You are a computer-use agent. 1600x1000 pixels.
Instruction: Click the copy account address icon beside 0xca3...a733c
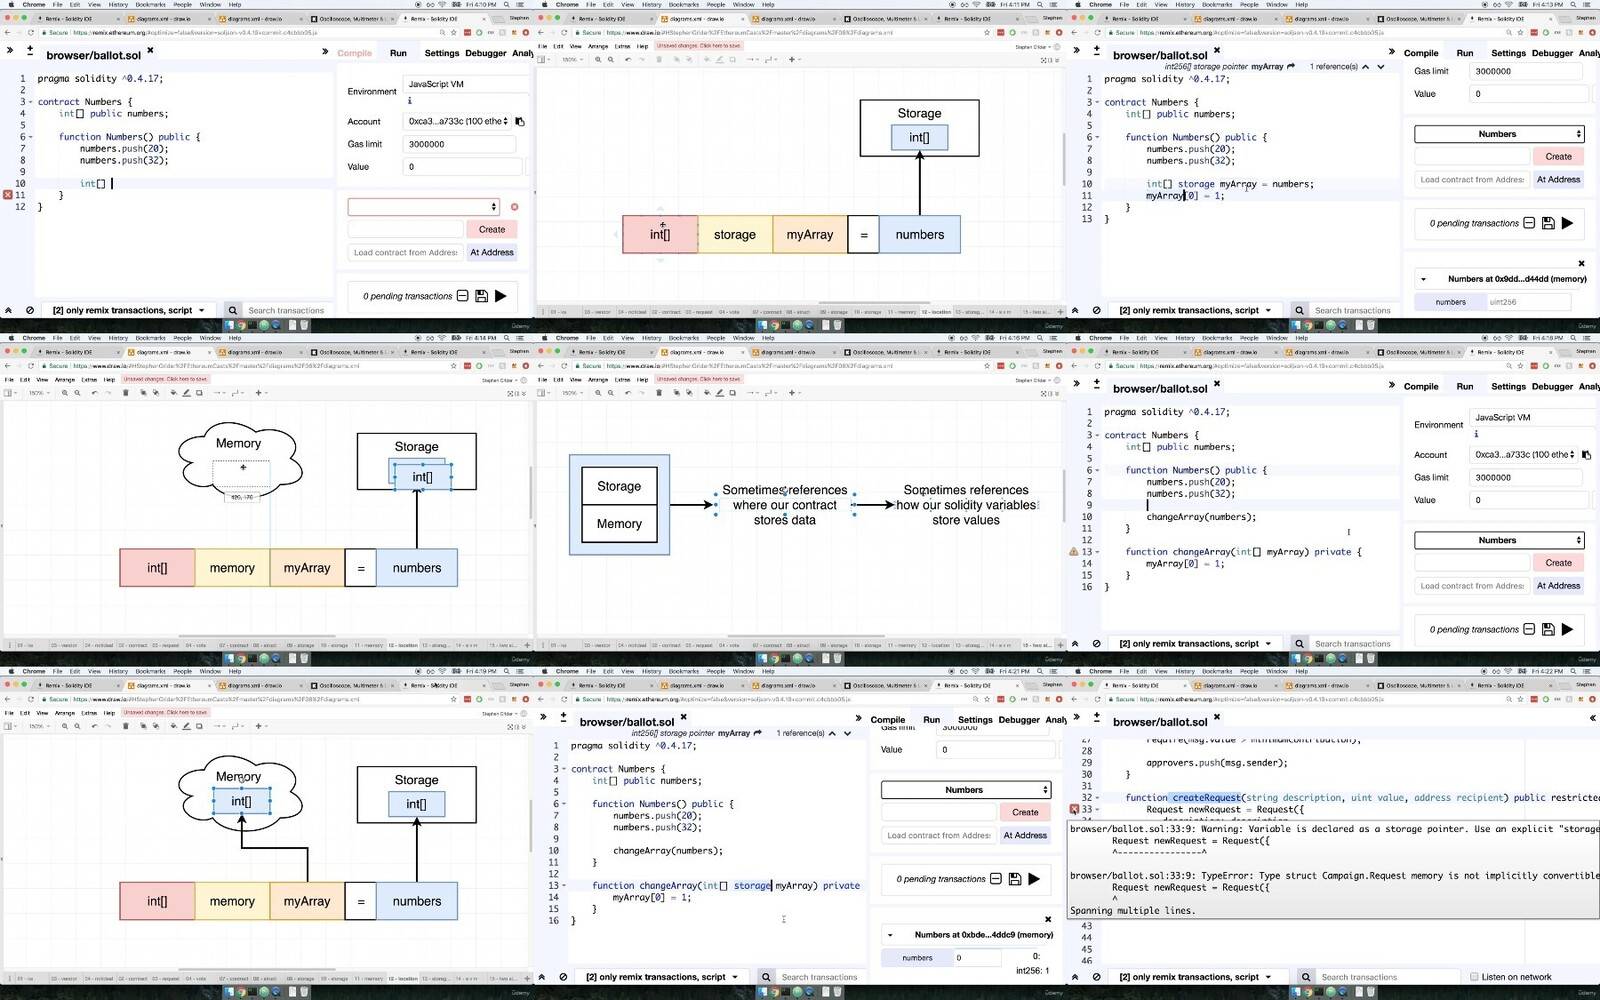click(x=520, y=122)
